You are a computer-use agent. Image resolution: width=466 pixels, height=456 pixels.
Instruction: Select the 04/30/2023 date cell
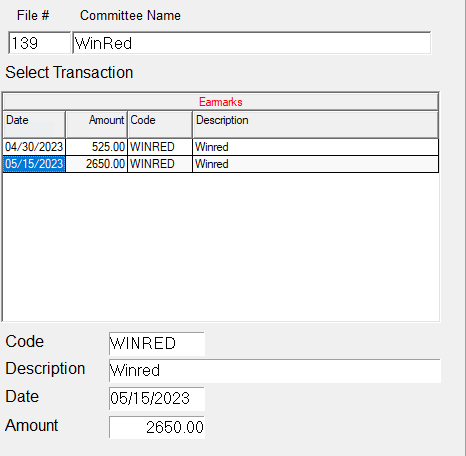[x=34, y=147]
